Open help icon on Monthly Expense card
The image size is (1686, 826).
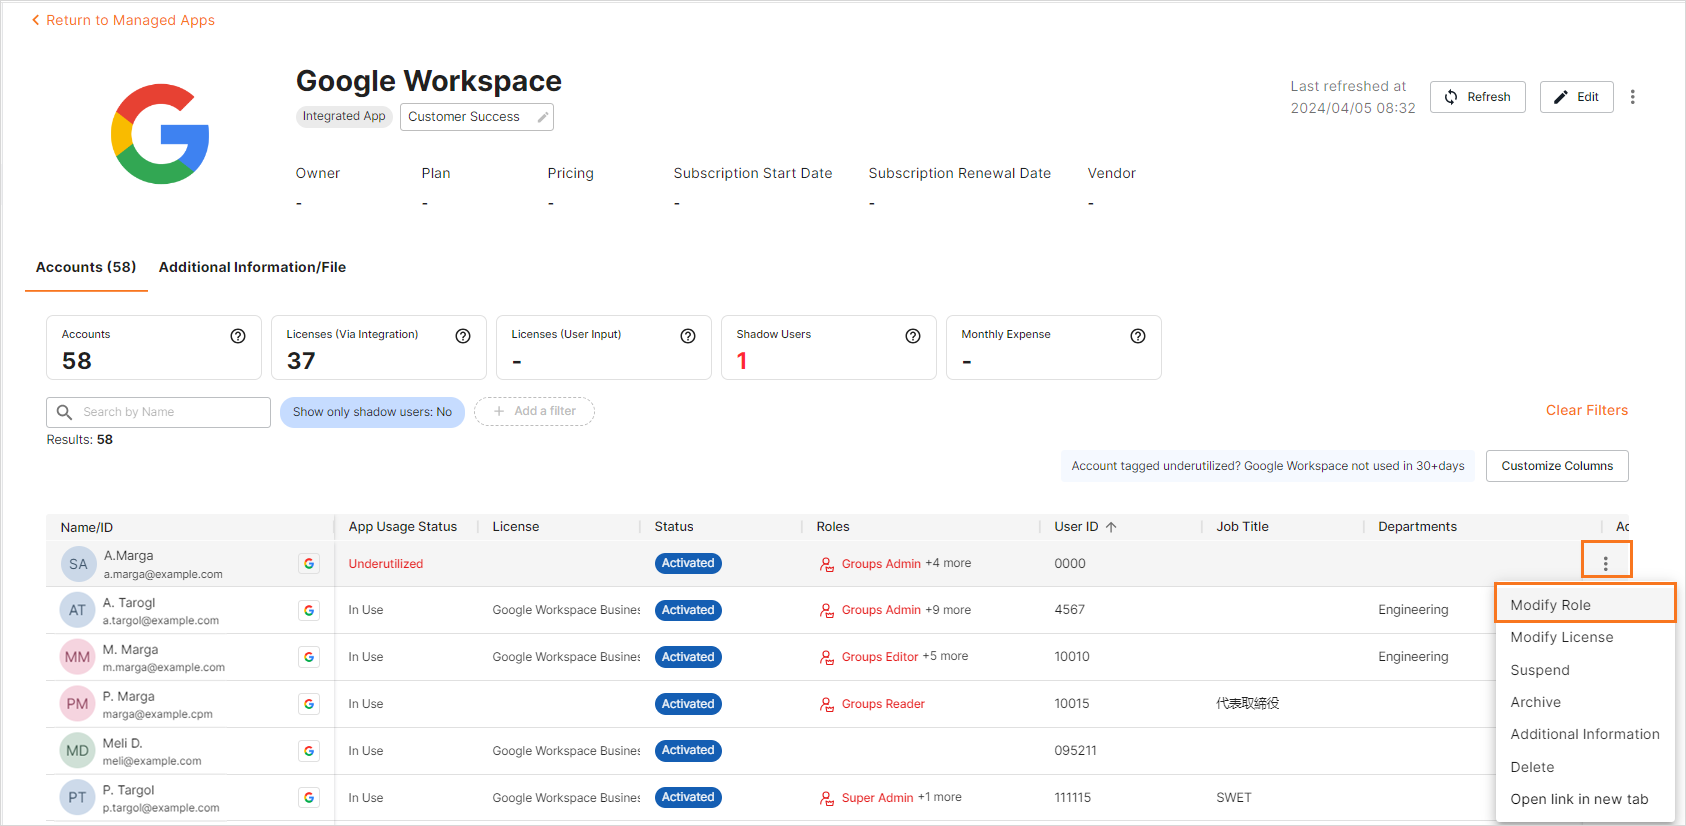1138,336
